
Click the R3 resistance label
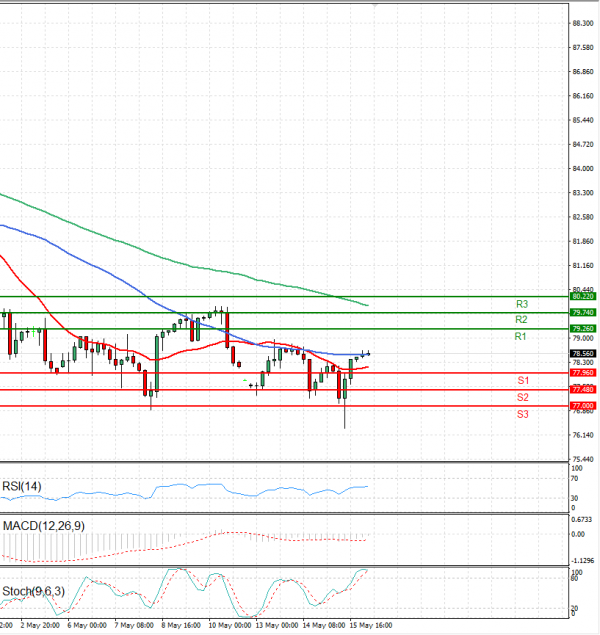(x=522, y=304)
